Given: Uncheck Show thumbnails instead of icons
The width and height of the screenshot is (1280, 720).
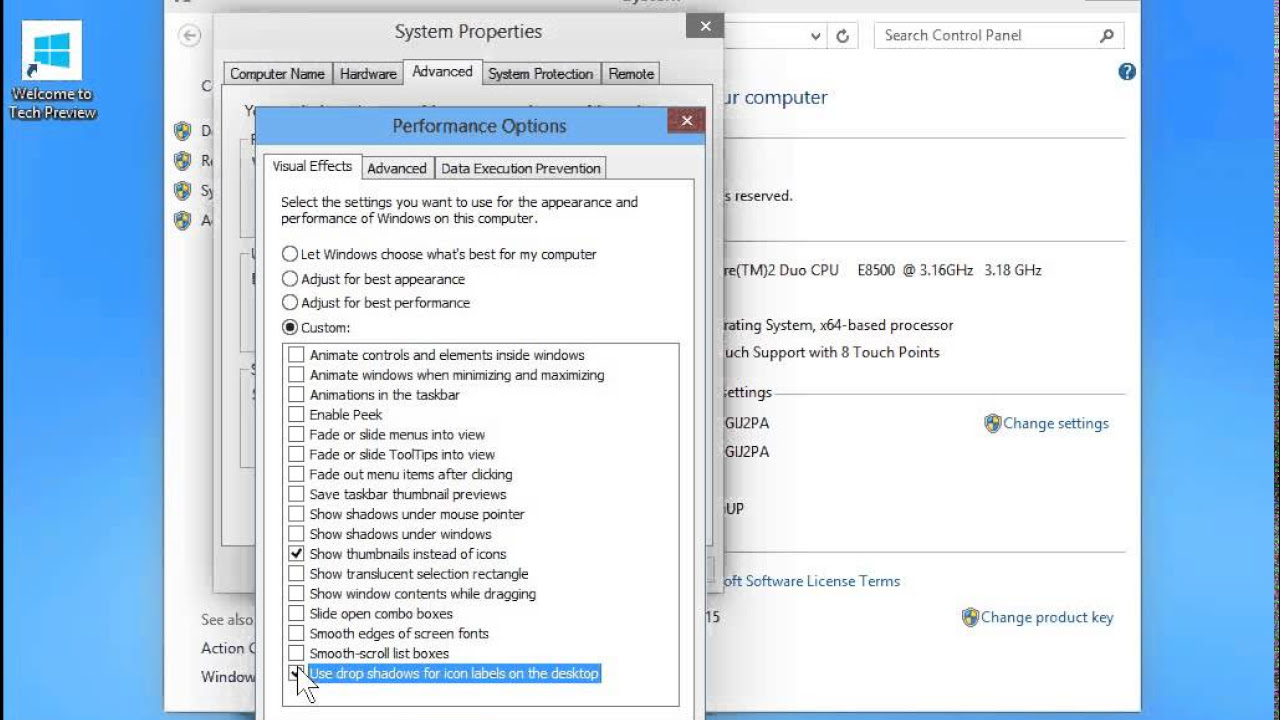Looking at the screenshot, I should click(296, 553).
